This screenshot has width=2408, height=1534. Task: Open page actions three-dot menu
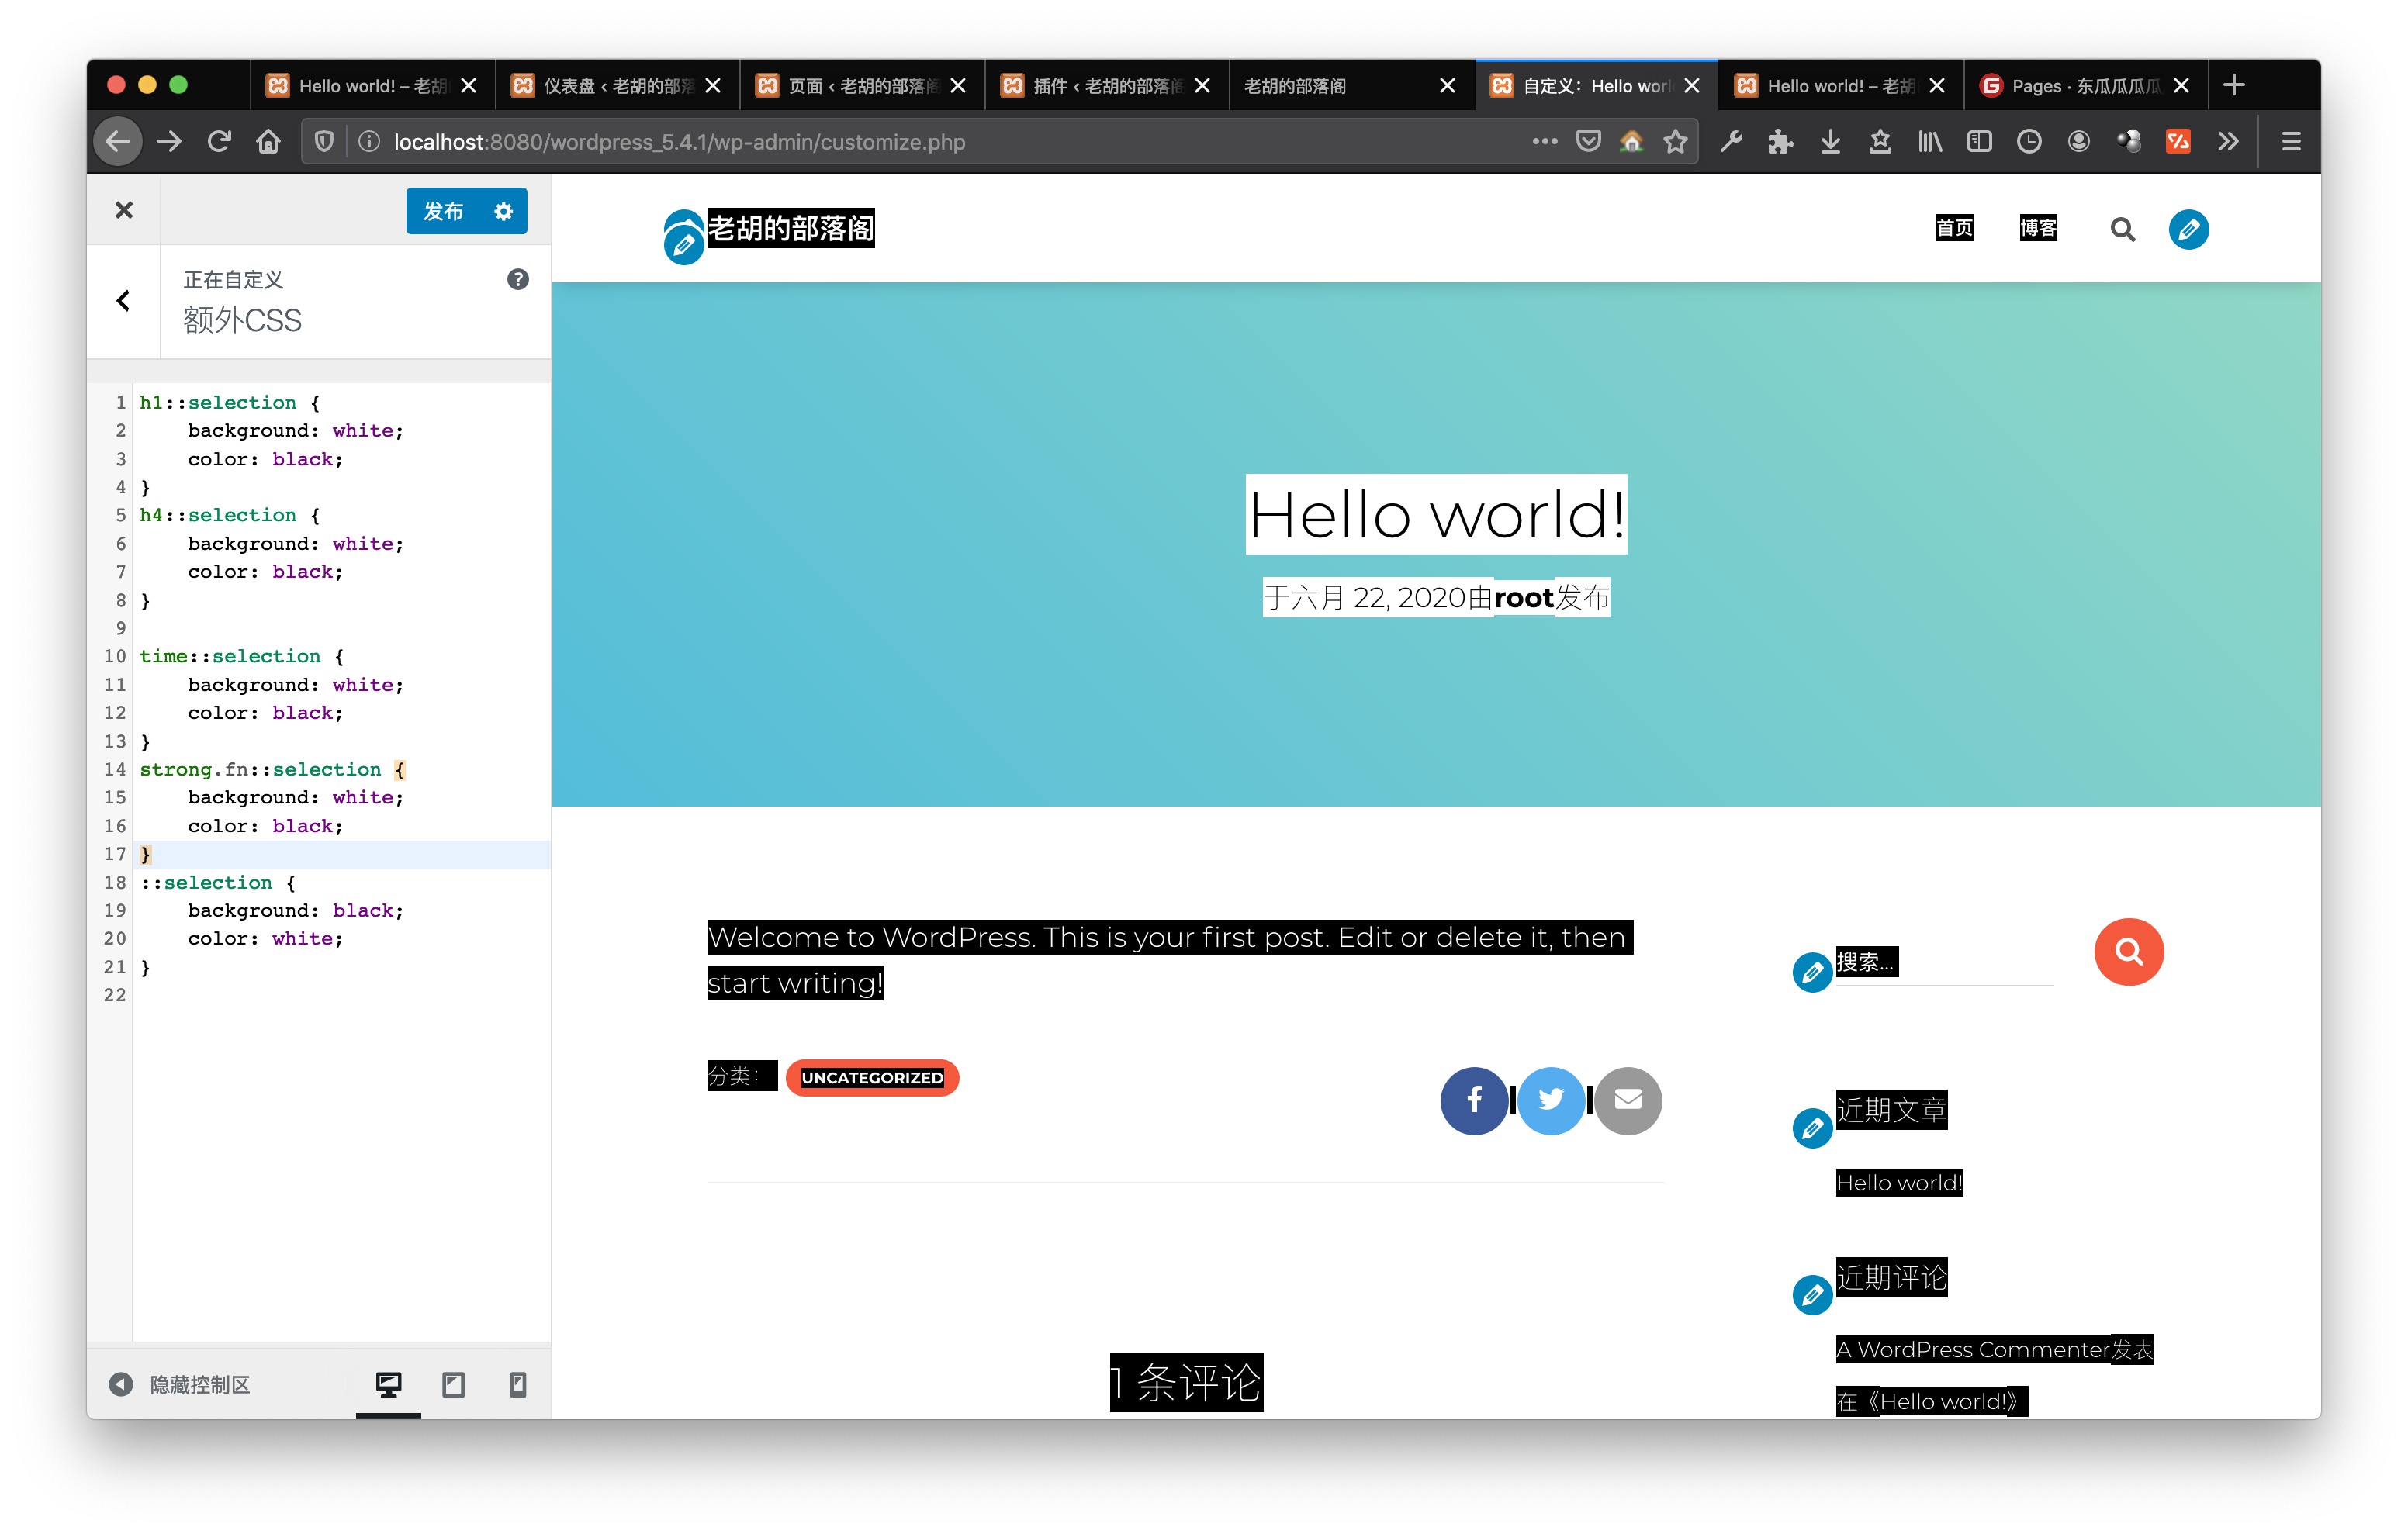tap(1545, 142)
